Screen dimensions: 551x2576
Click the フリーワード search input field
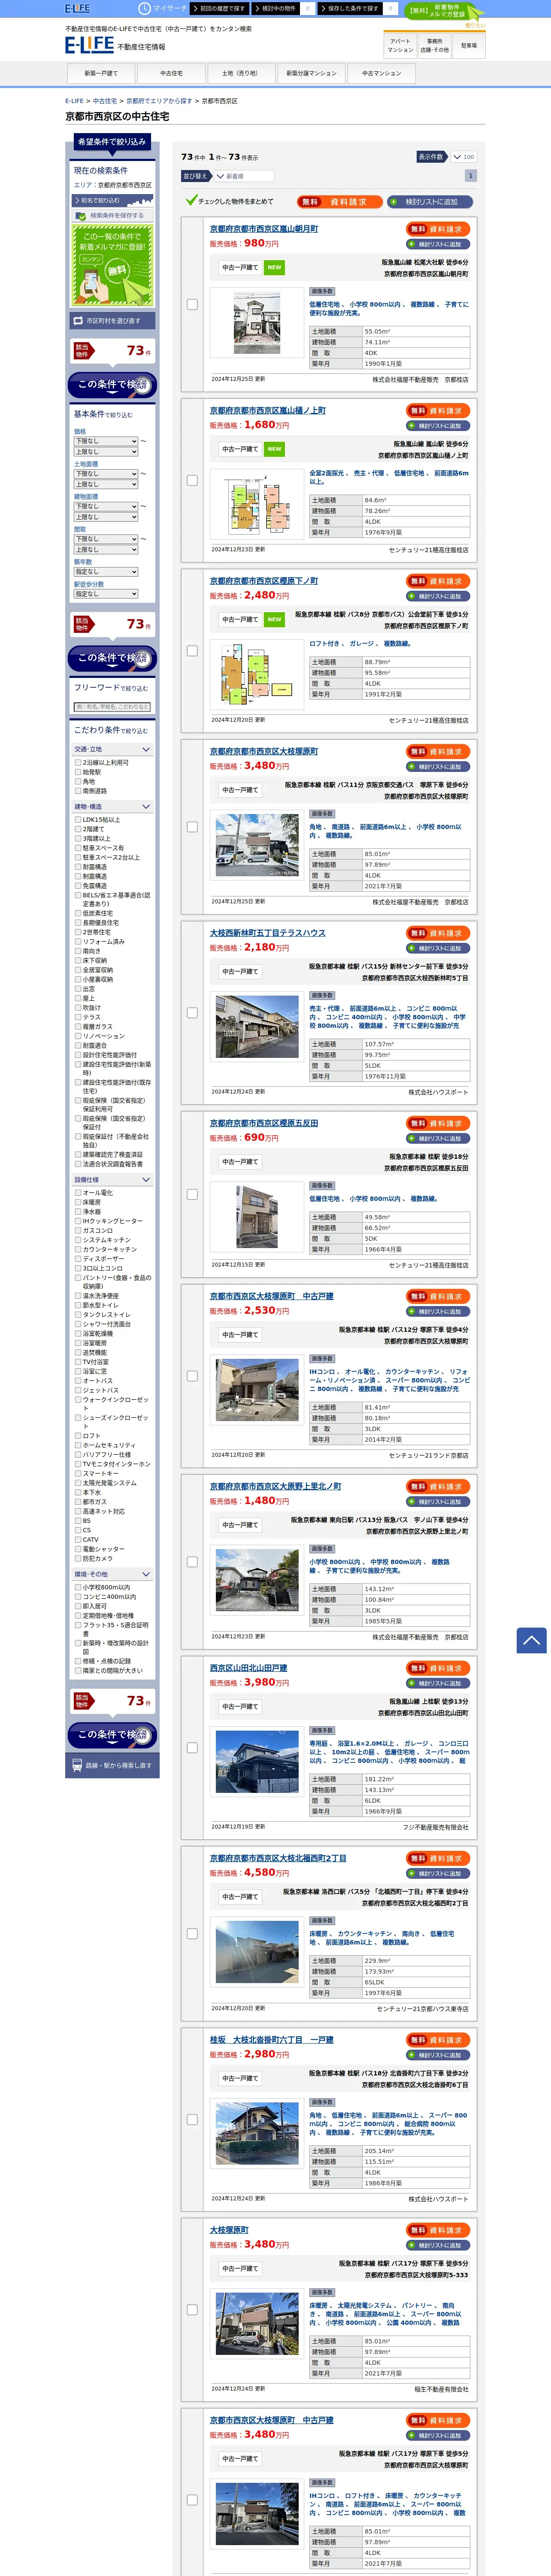tap(112, 707)
